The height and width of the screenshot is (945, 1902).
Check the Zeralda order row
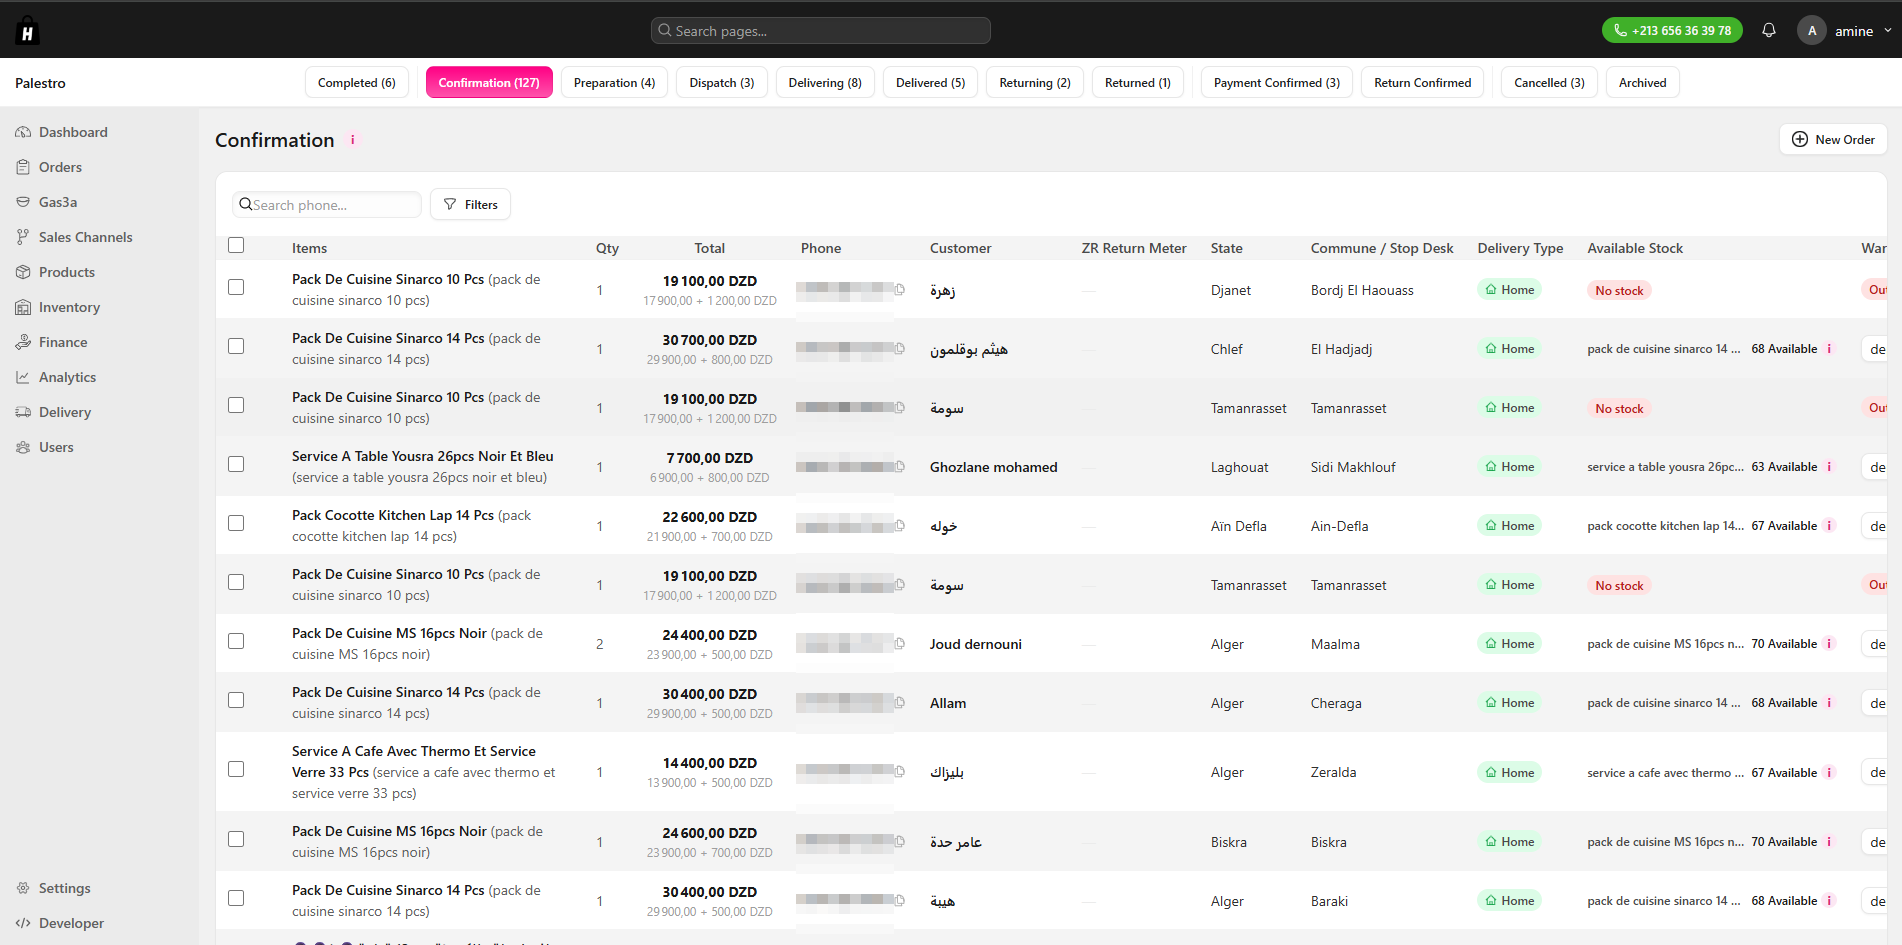click(x=236, y=769)
